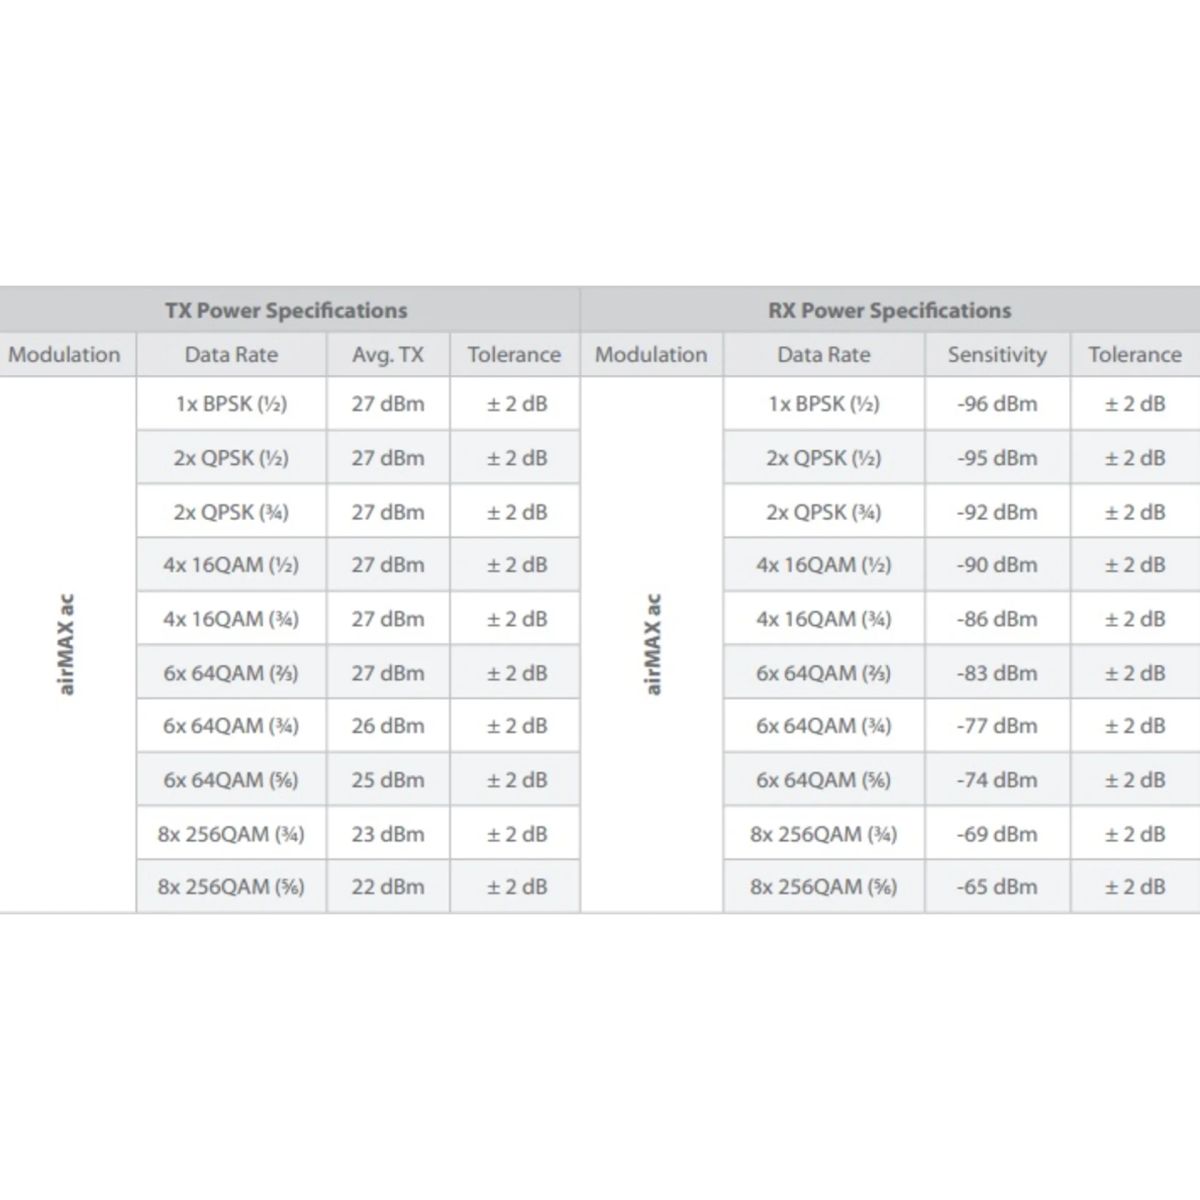The width and height of the screenshot is (1200, 1200).
Task: Click the 26 dBm Avg. TX cell
Action: (x=387, y=726)
